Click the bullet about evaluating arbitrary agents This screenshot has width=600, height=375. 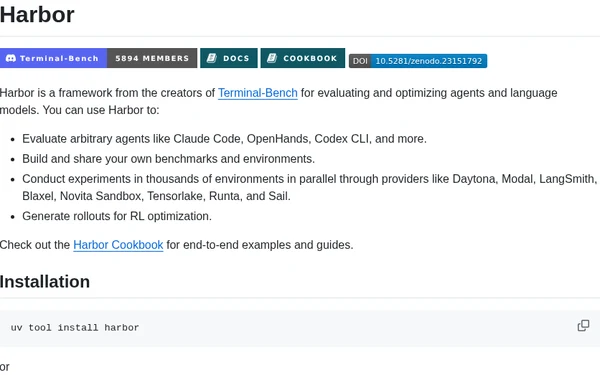224,139
